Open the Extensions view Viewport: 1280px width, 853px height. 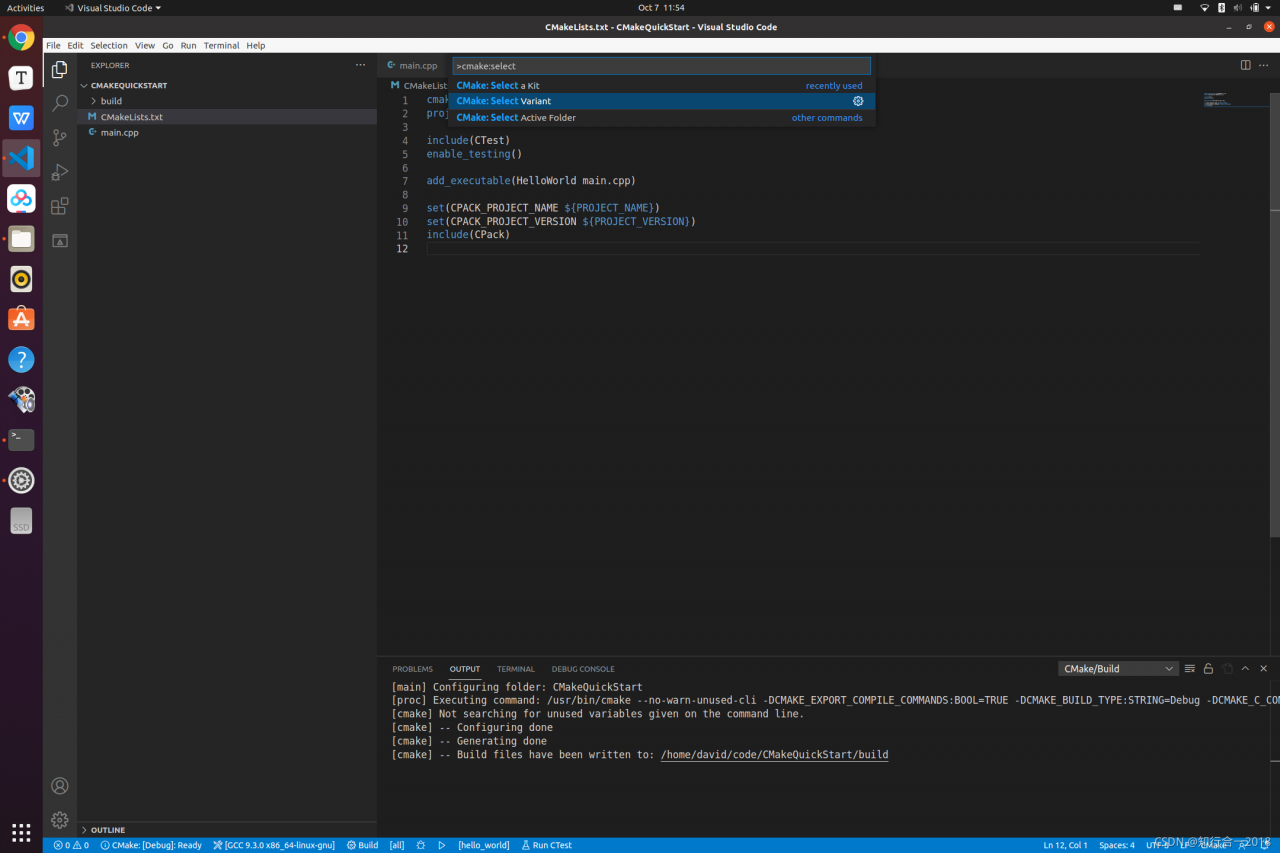(x=60, y=206)
